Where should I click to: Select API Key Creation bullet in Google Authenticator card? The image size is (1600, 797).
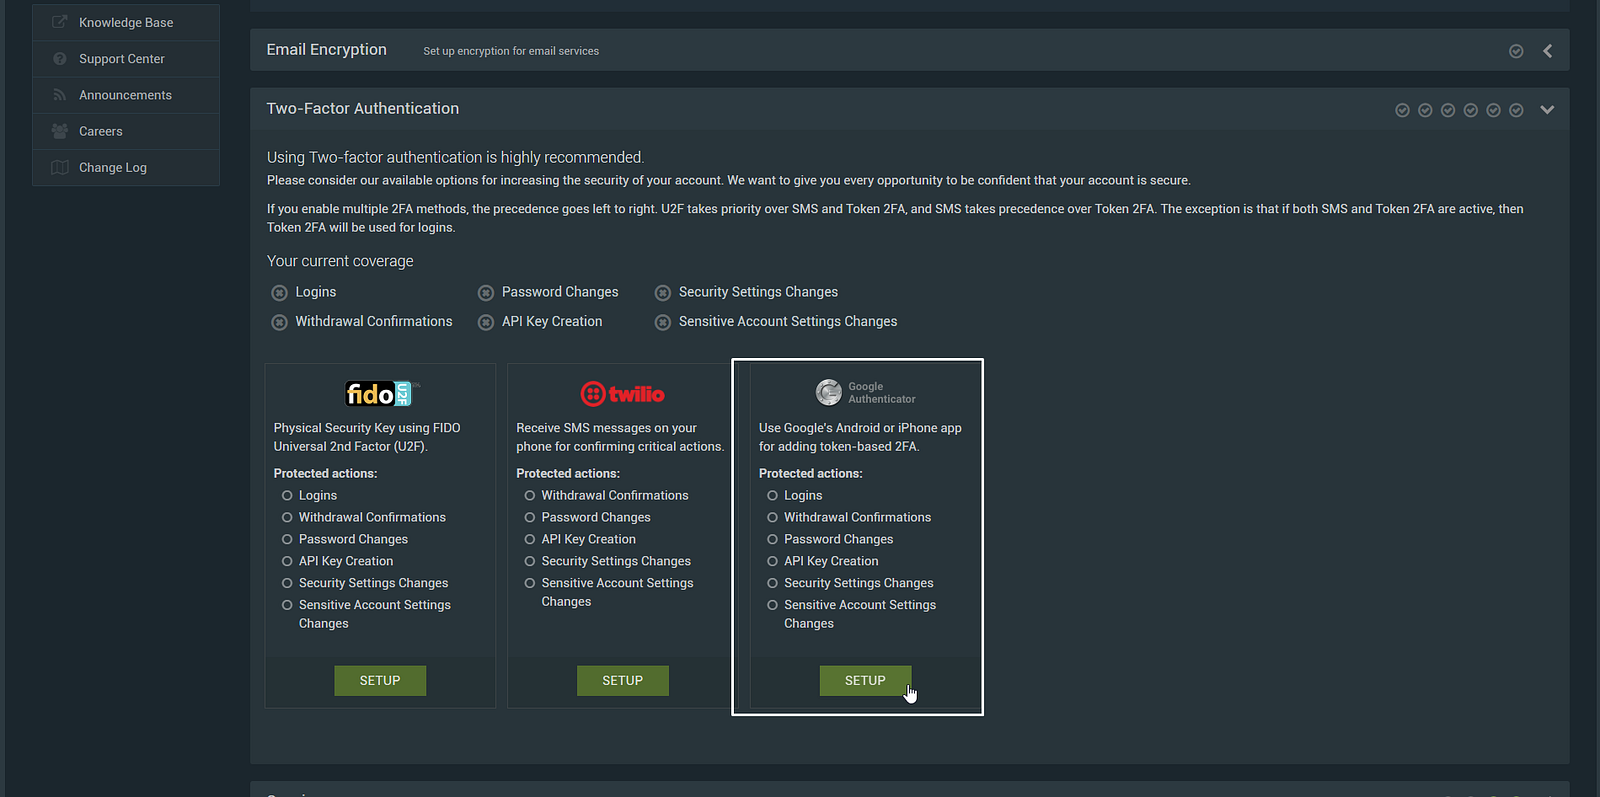tap(772, 561)
